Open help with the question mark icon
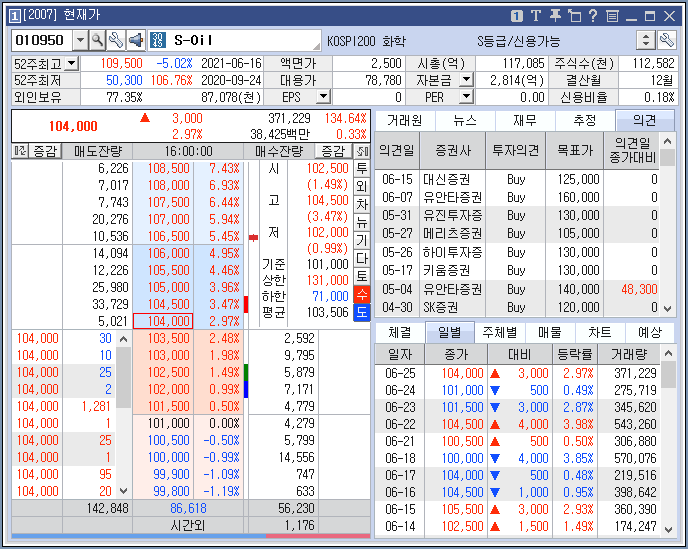688x549 pixels. 593,16
